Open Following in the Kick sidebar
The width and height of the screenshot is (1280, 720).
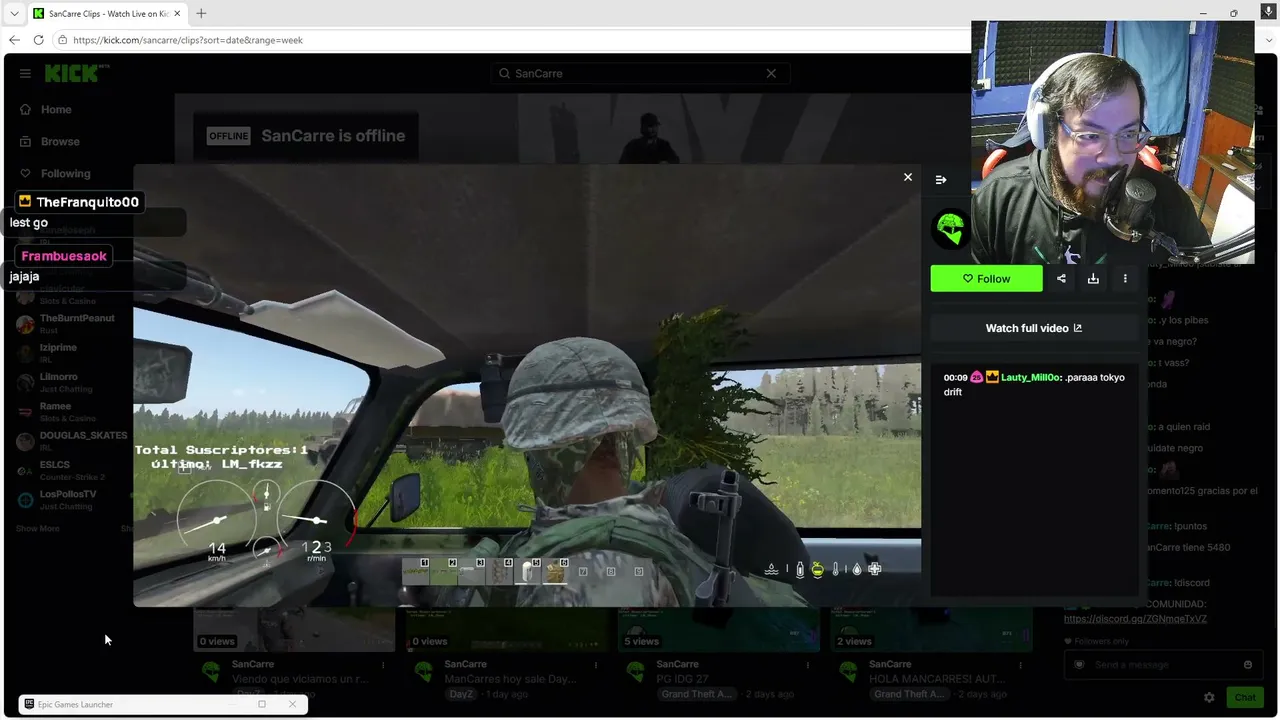point(55,174)
